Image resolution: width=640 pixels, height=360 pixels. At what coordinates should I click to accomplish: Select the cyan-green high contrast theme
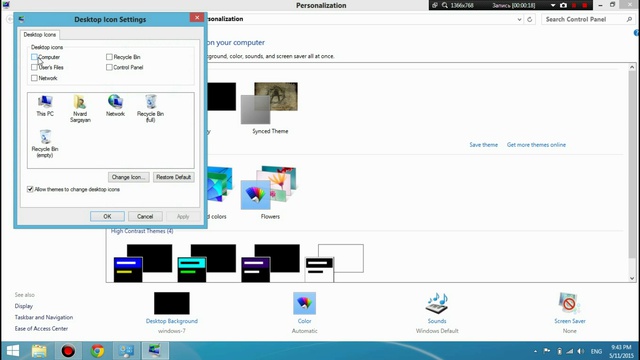(x=207, y=263)
